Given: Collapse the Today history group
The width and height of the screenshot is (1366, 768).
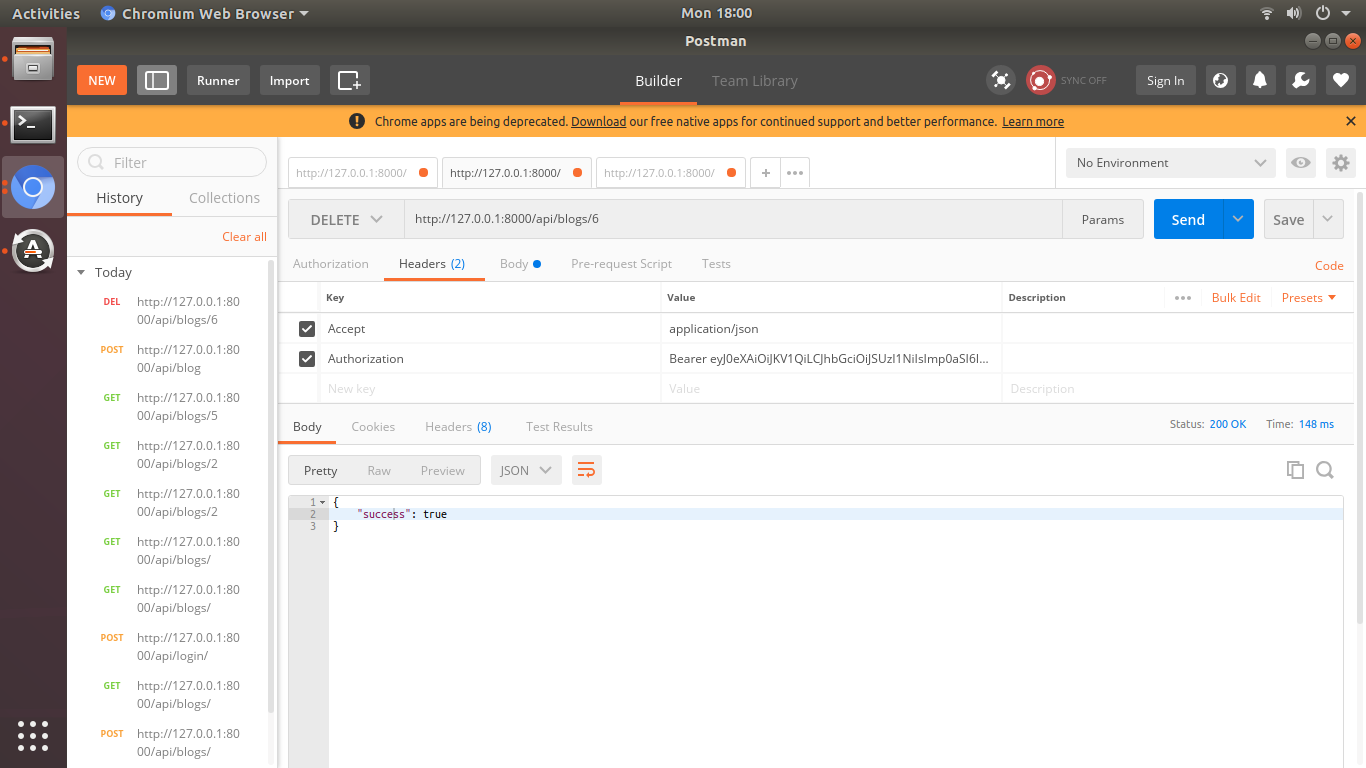Looking at the screenshot, I should tap(81, 273).
